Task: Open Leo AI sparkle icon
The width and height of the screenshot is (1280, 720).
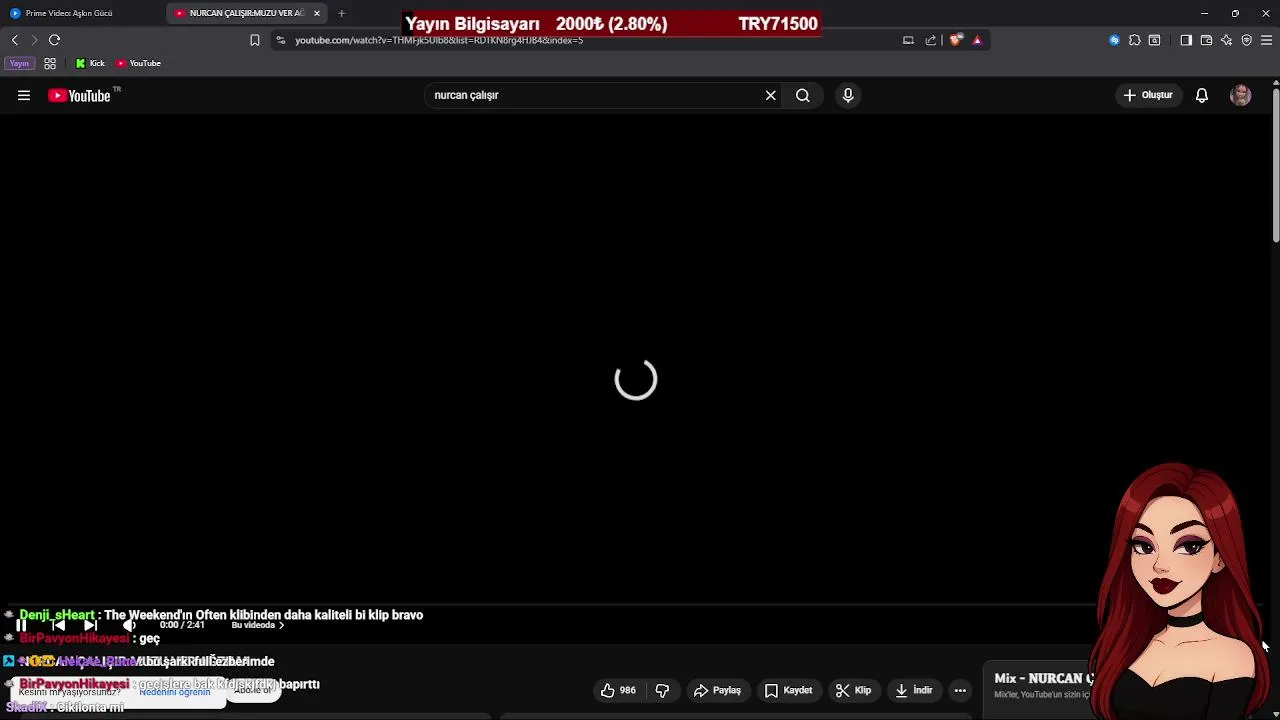Action: click(1226, 40)
